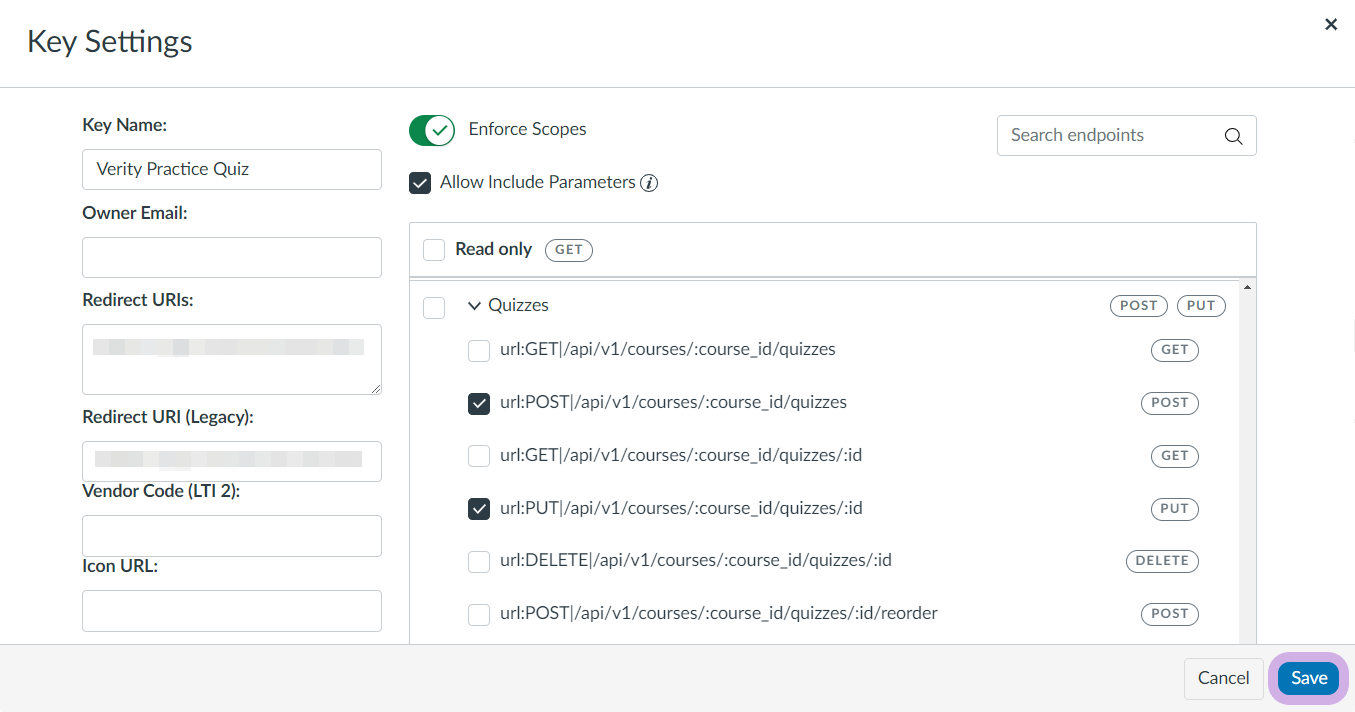Check url:GET quizzes/:id scope checkbox
The width and height of the screenshot is (1355, 712).
tap(479, 456)
